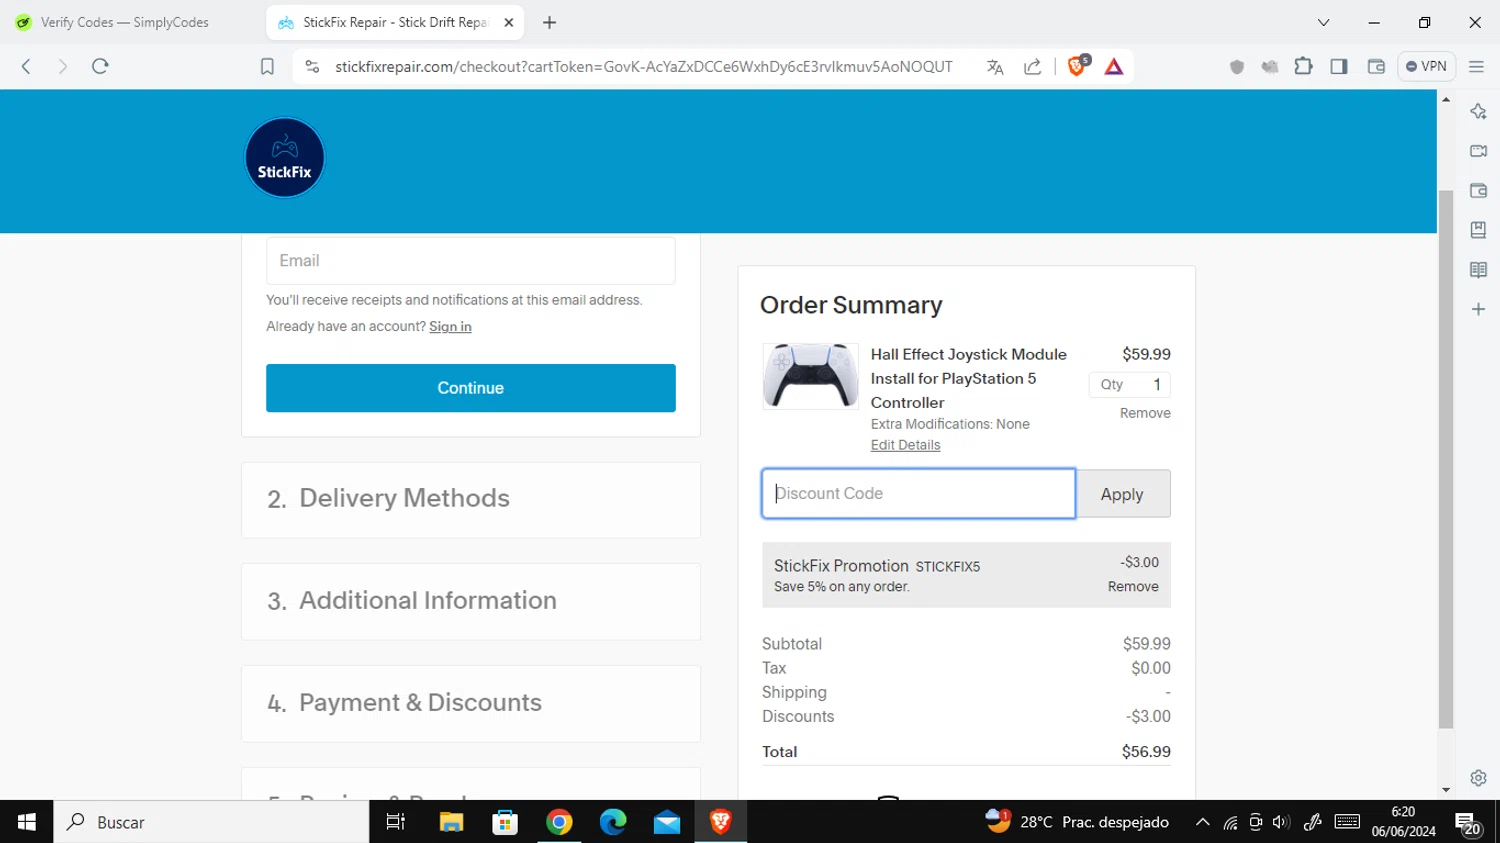Open Task View on taskbar
The image size is (1500, 843).
[x=396, y=822]
